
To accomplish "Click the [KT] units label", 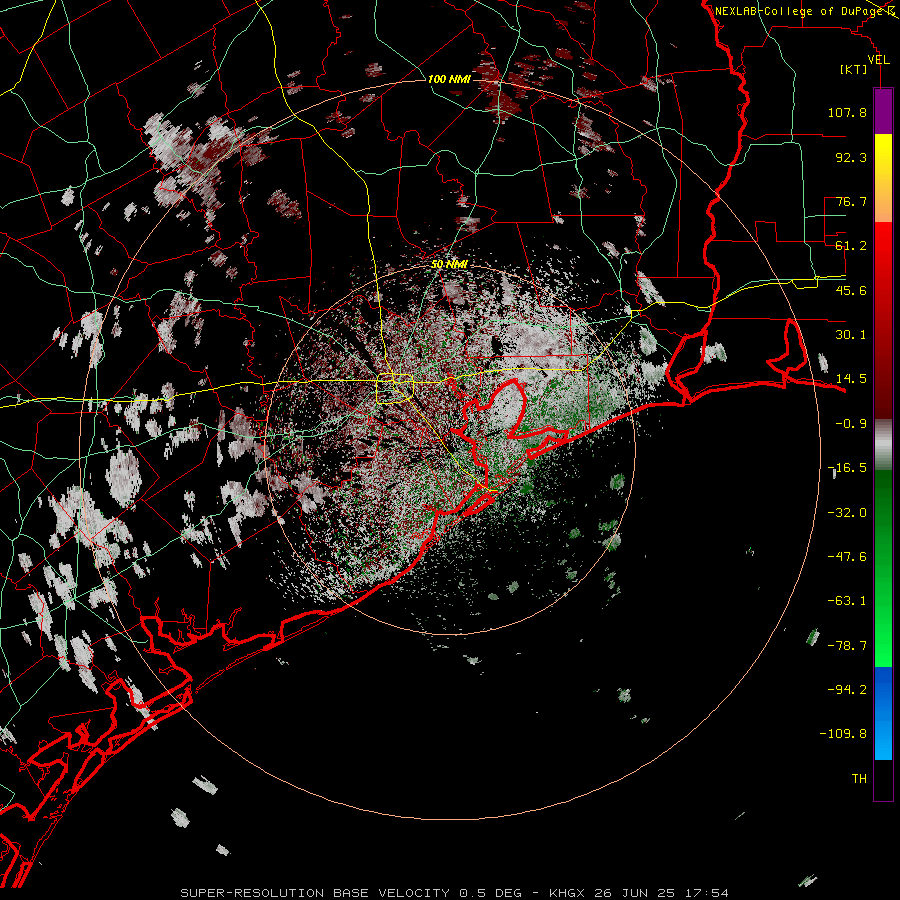I will coord(854,69).
